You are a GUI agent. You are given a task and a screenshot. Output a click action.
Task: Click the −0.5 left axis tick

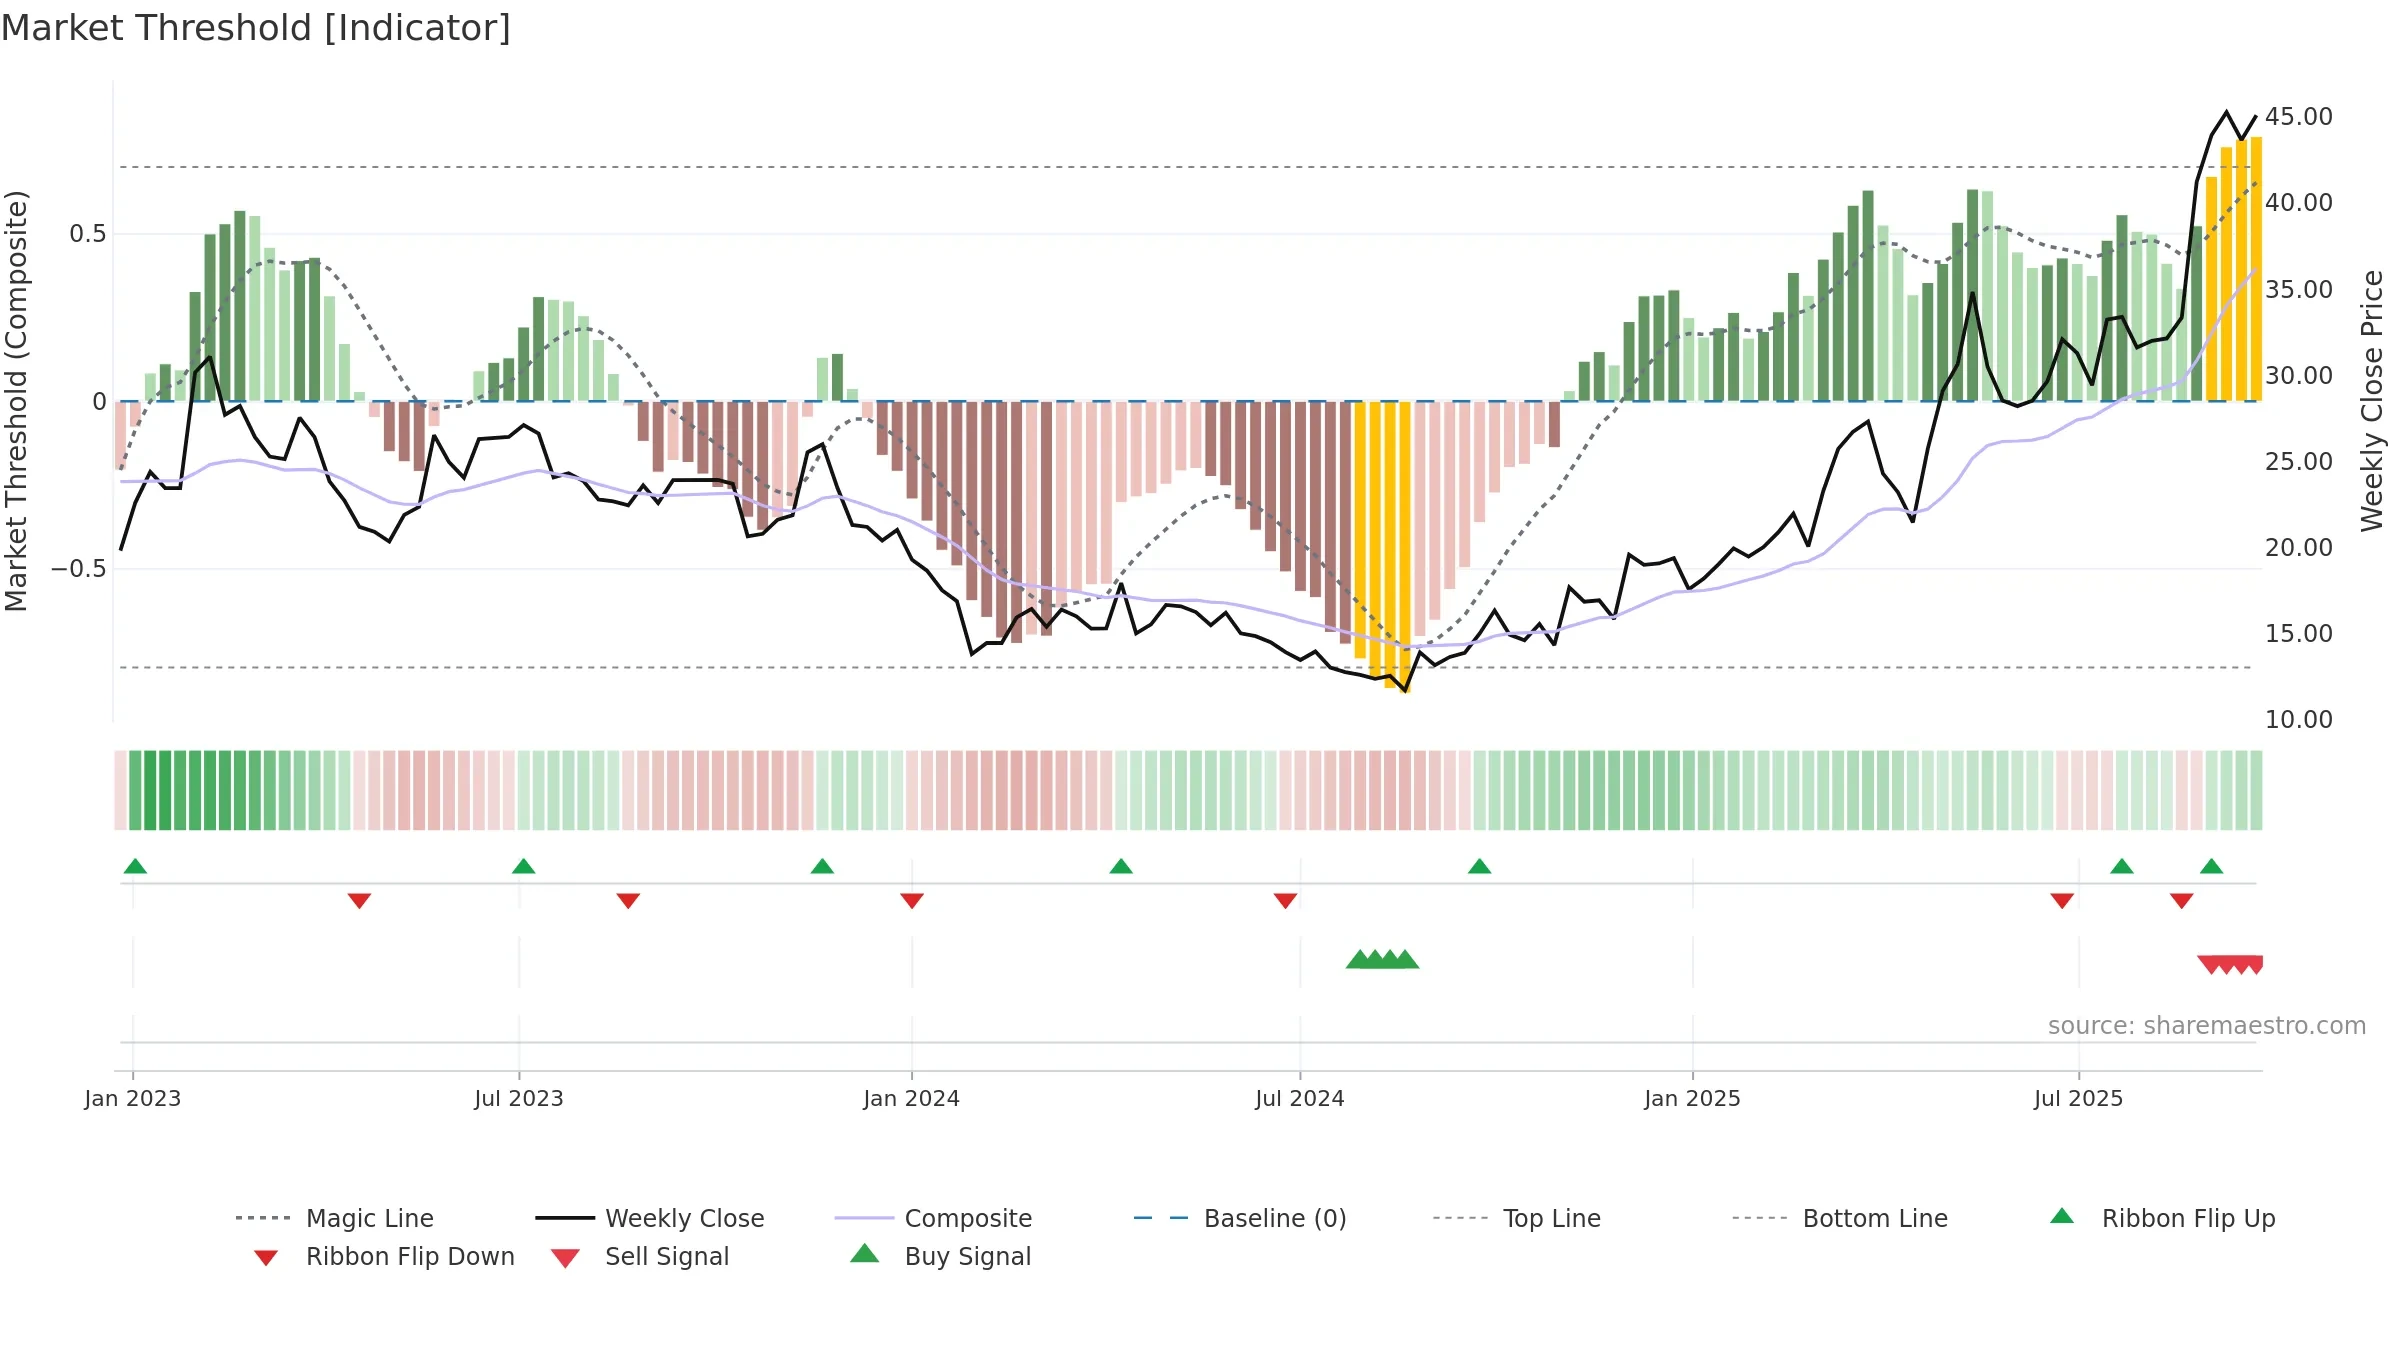click(x=79, y=569)
